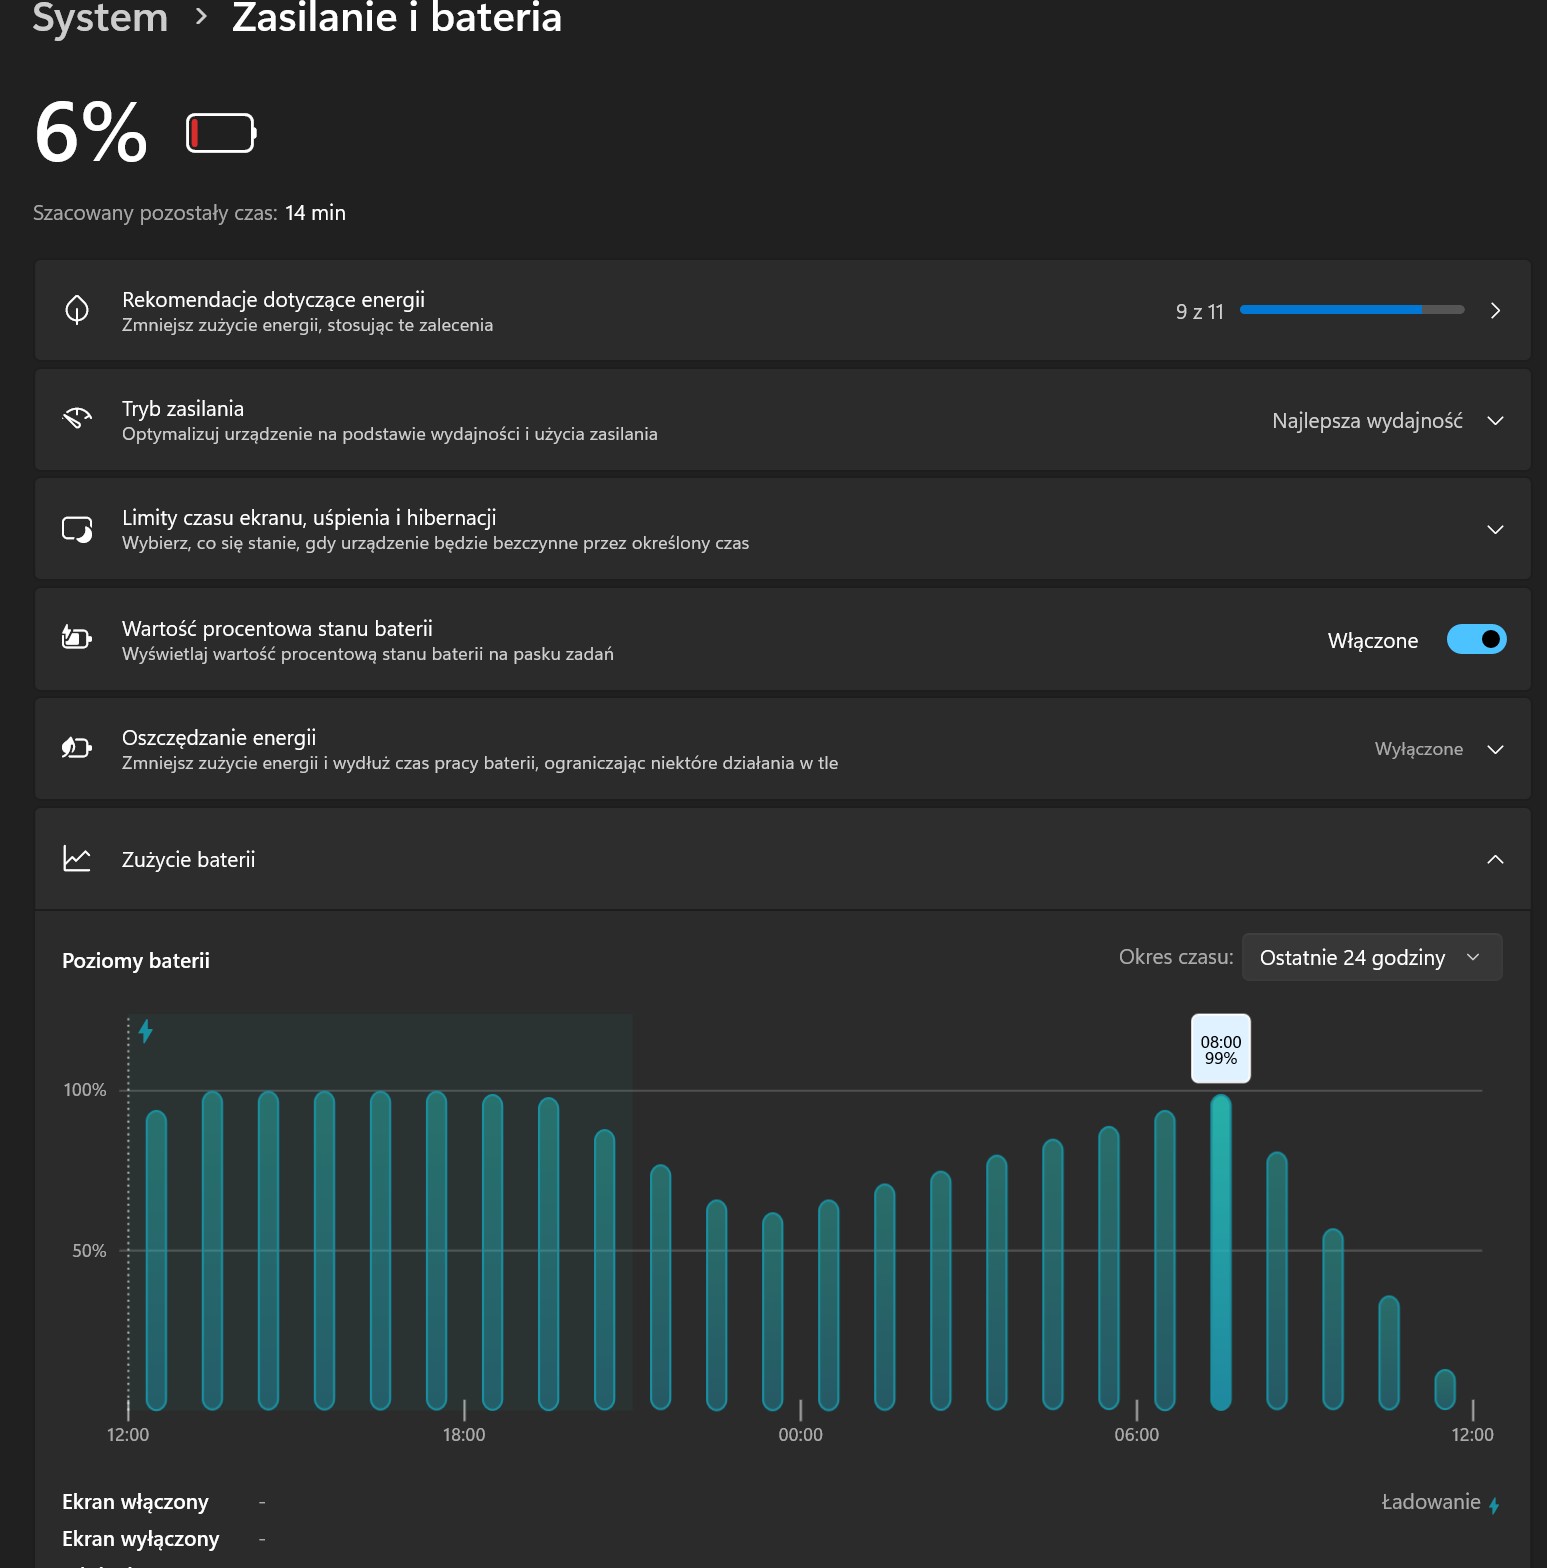Viewport: 1547px width, 1568px height.
Task: Expand Limity czasu ekranu section chevron
Action: (1495, 529)
